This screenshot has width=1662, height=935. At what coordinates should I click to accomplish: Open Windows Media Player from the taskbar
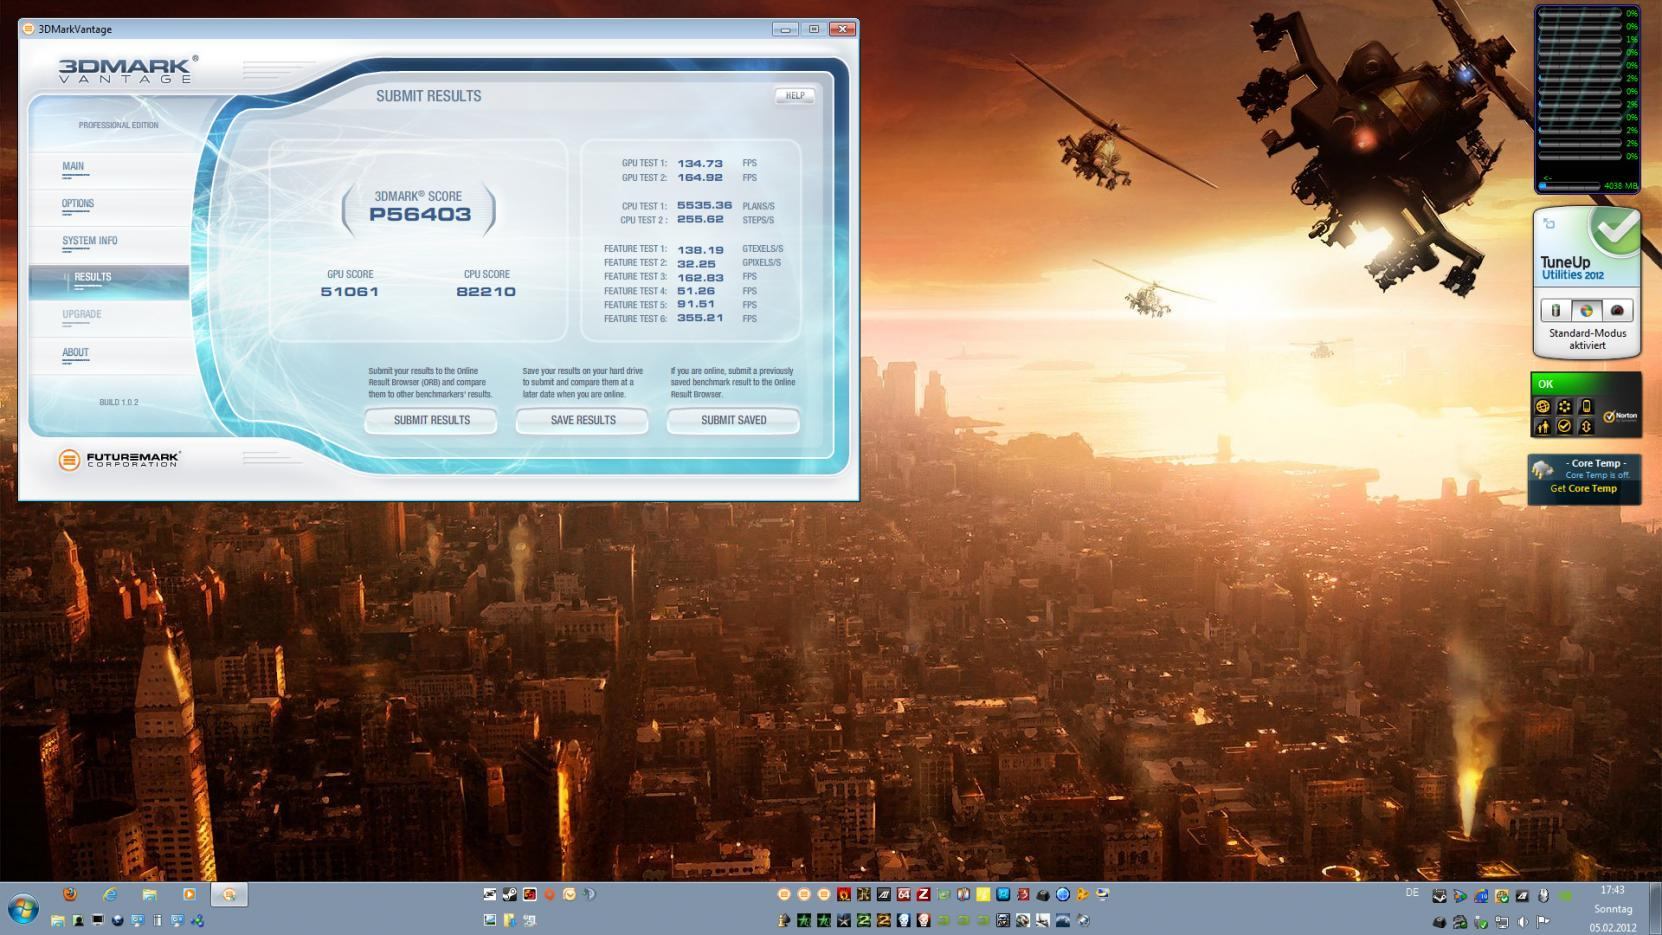click(x=189, y=895)
